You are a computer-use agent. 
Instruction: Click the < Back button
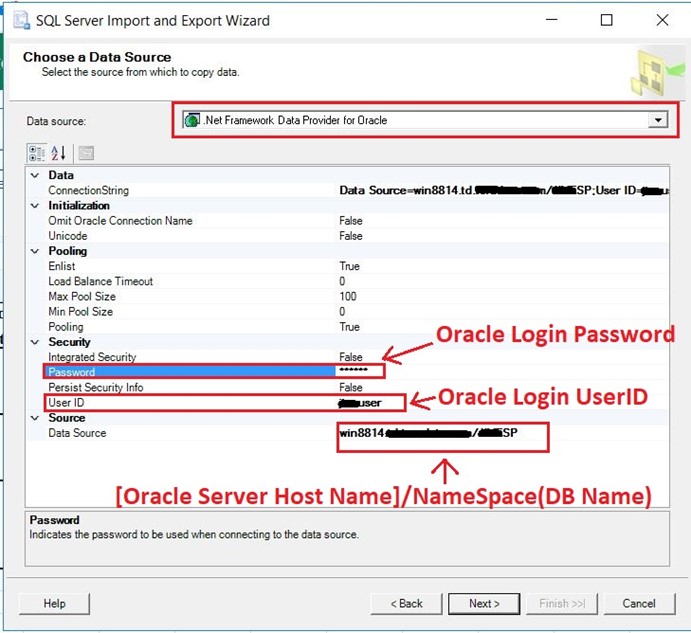pyautogui.click(x=406, y=603)
